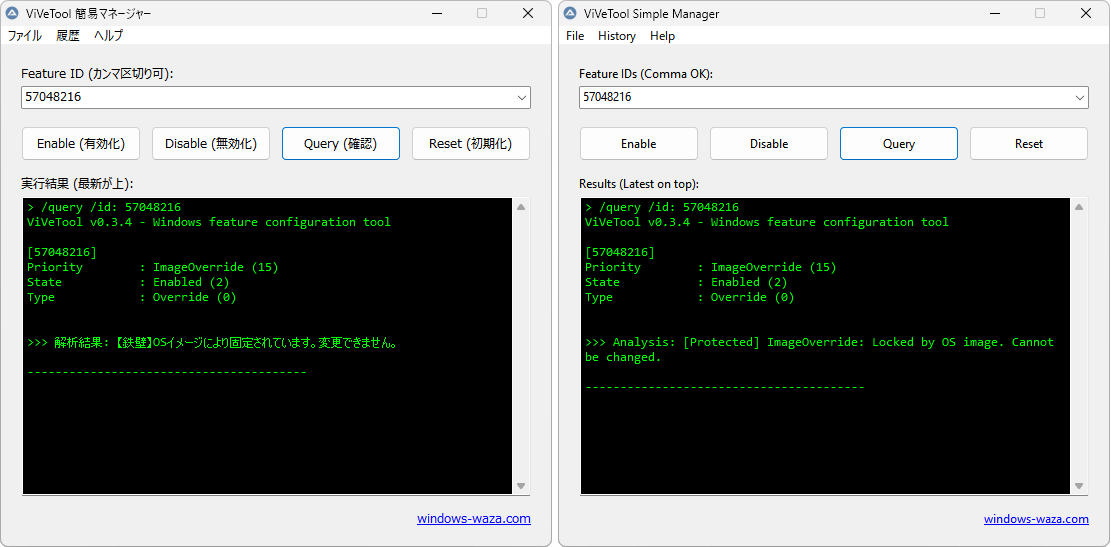
Task: Click Reset in the English Simple Manager
Action: pyautogui.click(x=1028, y=144)
